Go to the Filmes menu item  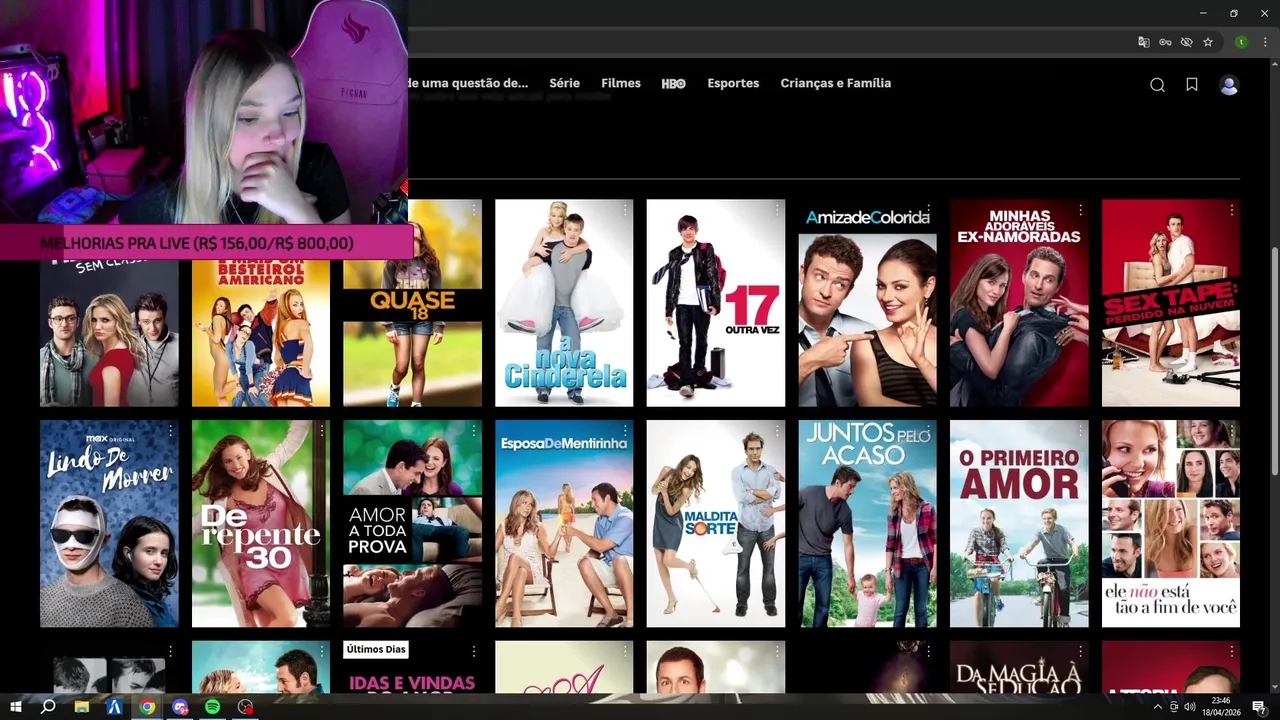[621, 83]
